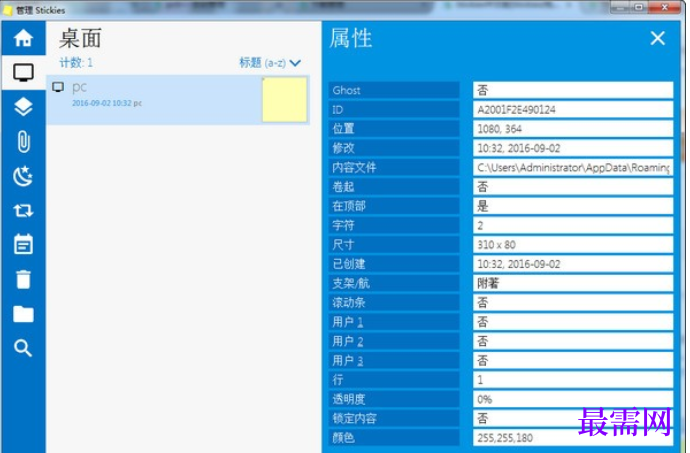Open the trash bin section

coord(23,279)
